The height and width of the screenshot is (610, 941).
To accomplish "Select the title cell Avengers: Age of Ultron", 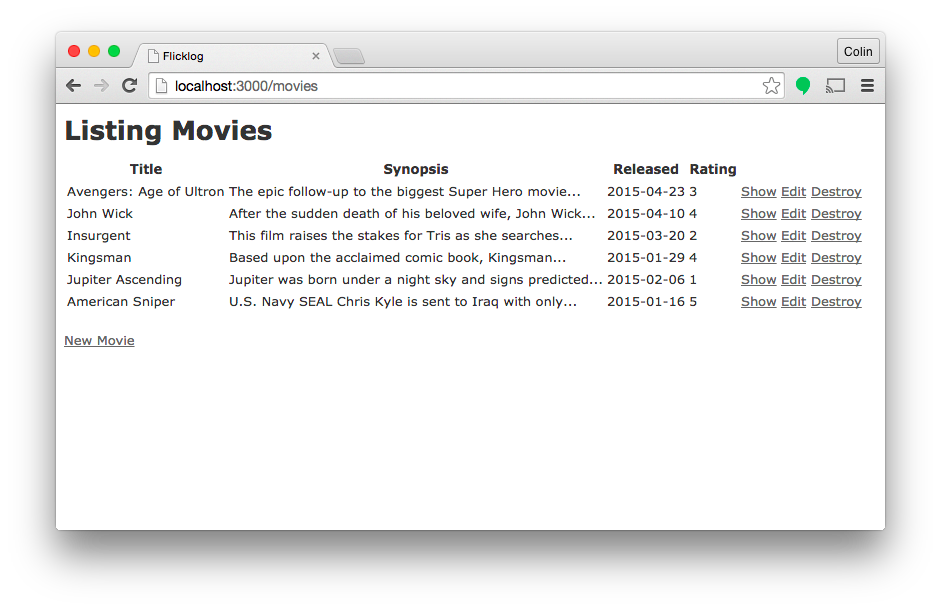I will [145, 192].
